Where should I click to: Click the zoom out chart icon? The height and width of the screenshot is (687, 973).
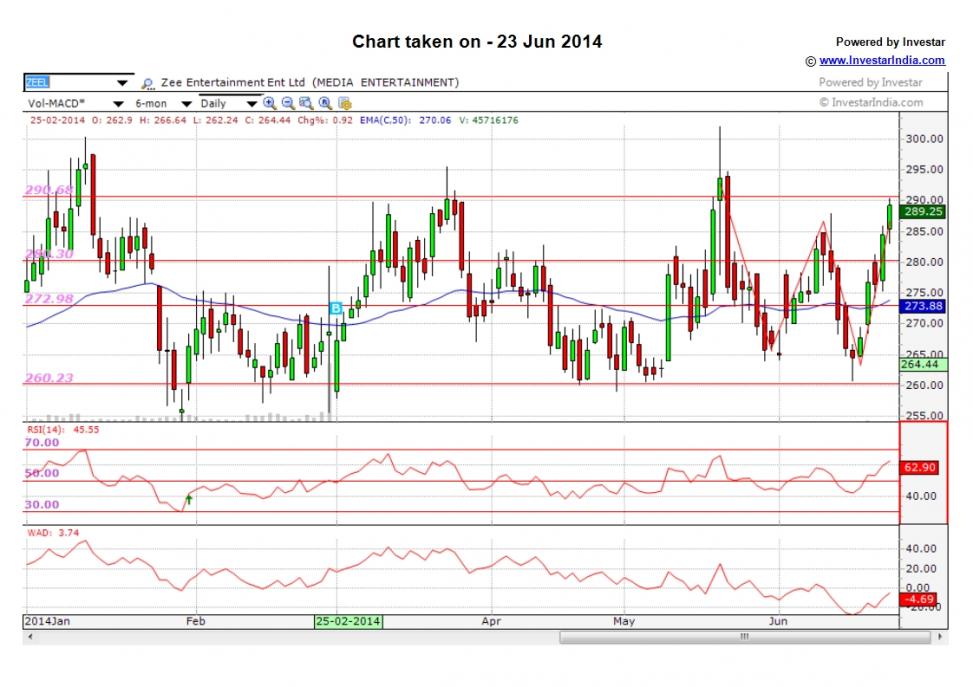point(288,103)
